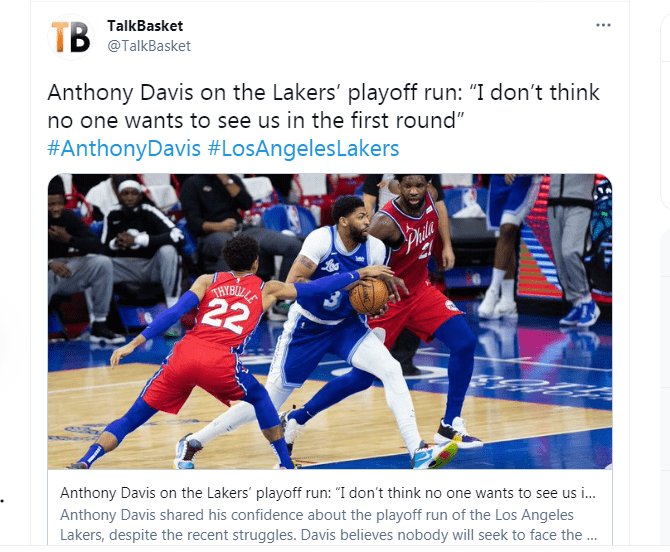Visit the @TalkBasket handle
Viewport: 670px width, 552px height.
pyautogui.click(x=149, y=46)
